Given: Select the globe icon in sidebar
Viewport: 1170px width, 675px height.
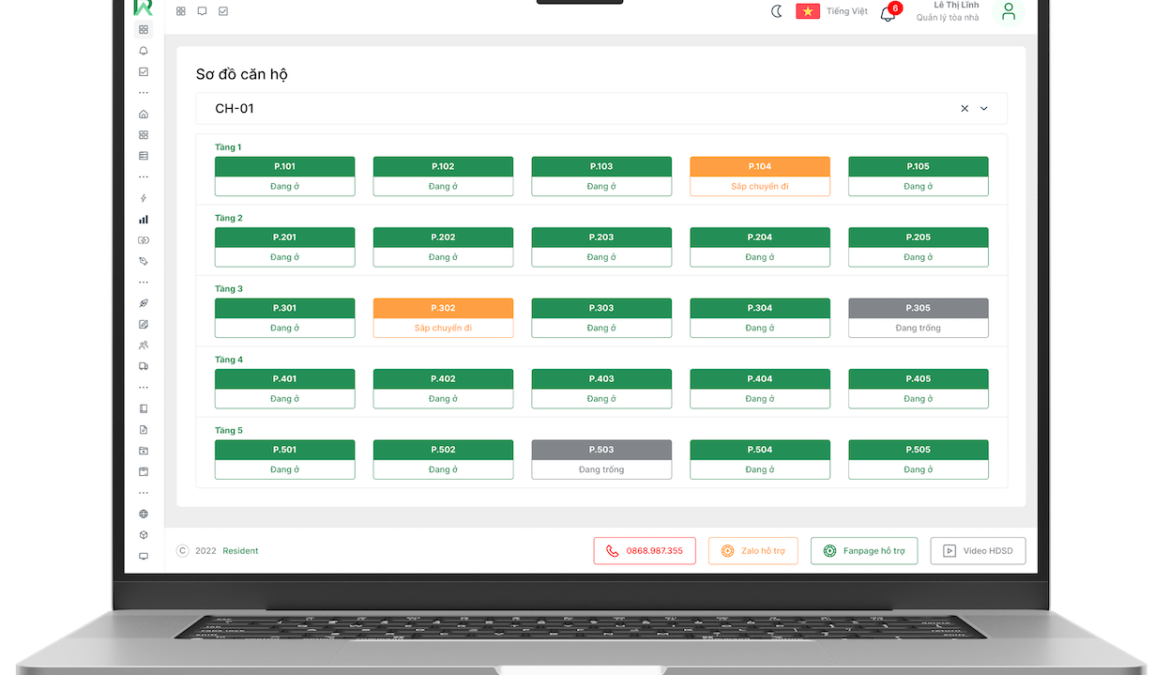Looking at the screenshot, I should tap(143, 514).
